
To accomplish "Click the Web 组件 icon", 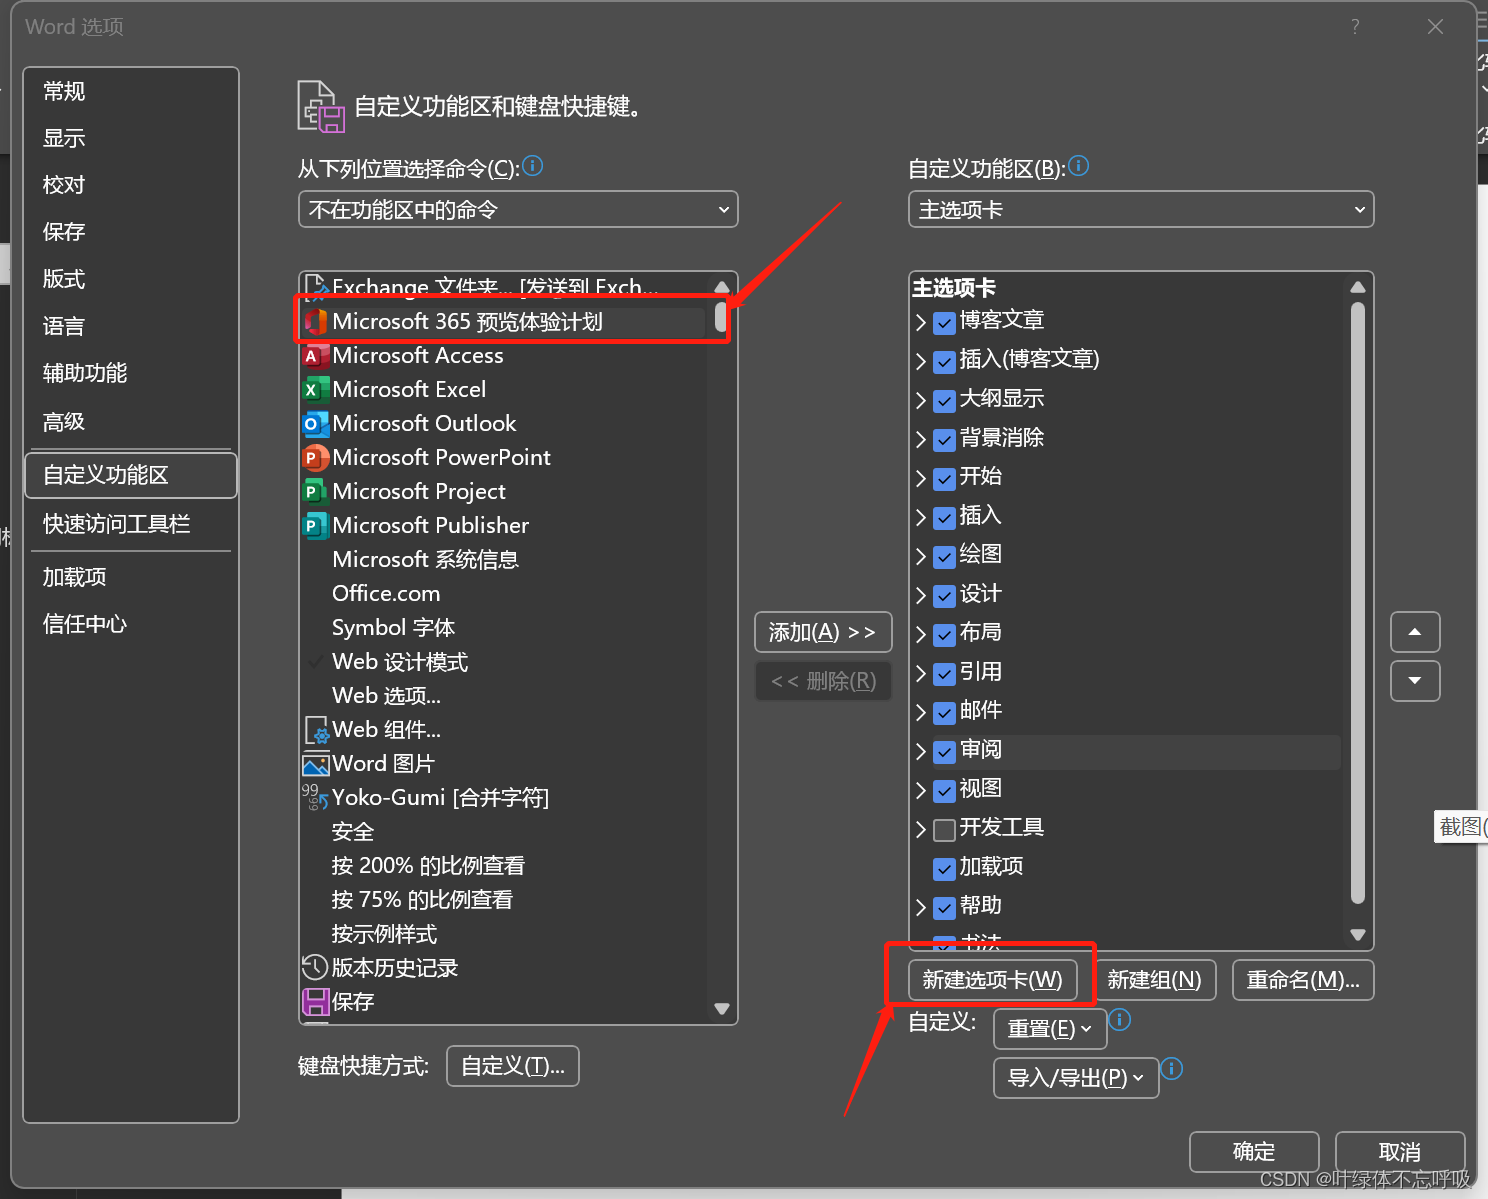I will 316,730.
